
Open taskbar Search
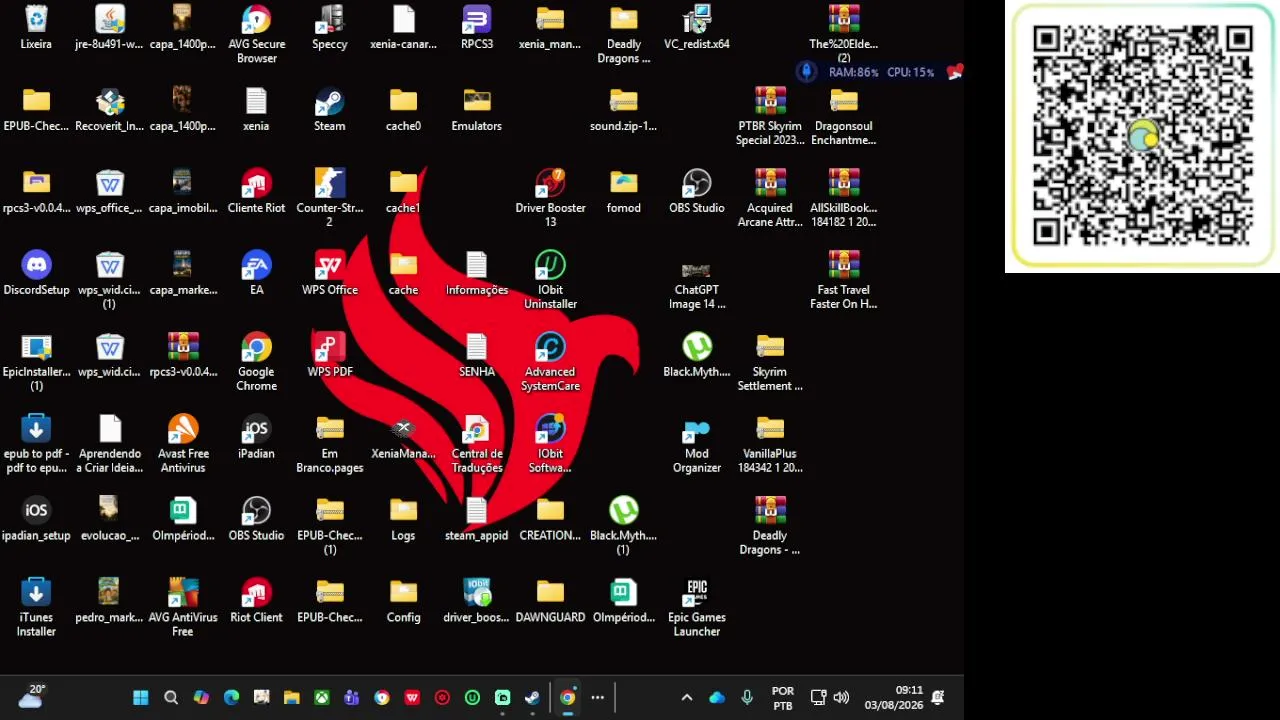click(x=171, y=698)
